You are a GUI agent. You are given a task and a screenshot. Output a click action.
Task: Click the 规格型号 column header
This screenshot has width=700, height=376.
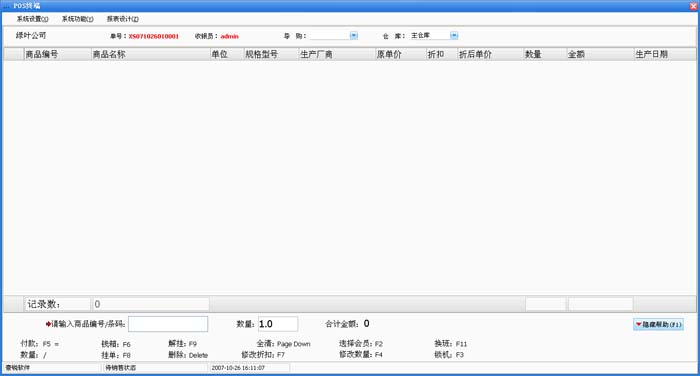tap(271, 54)
